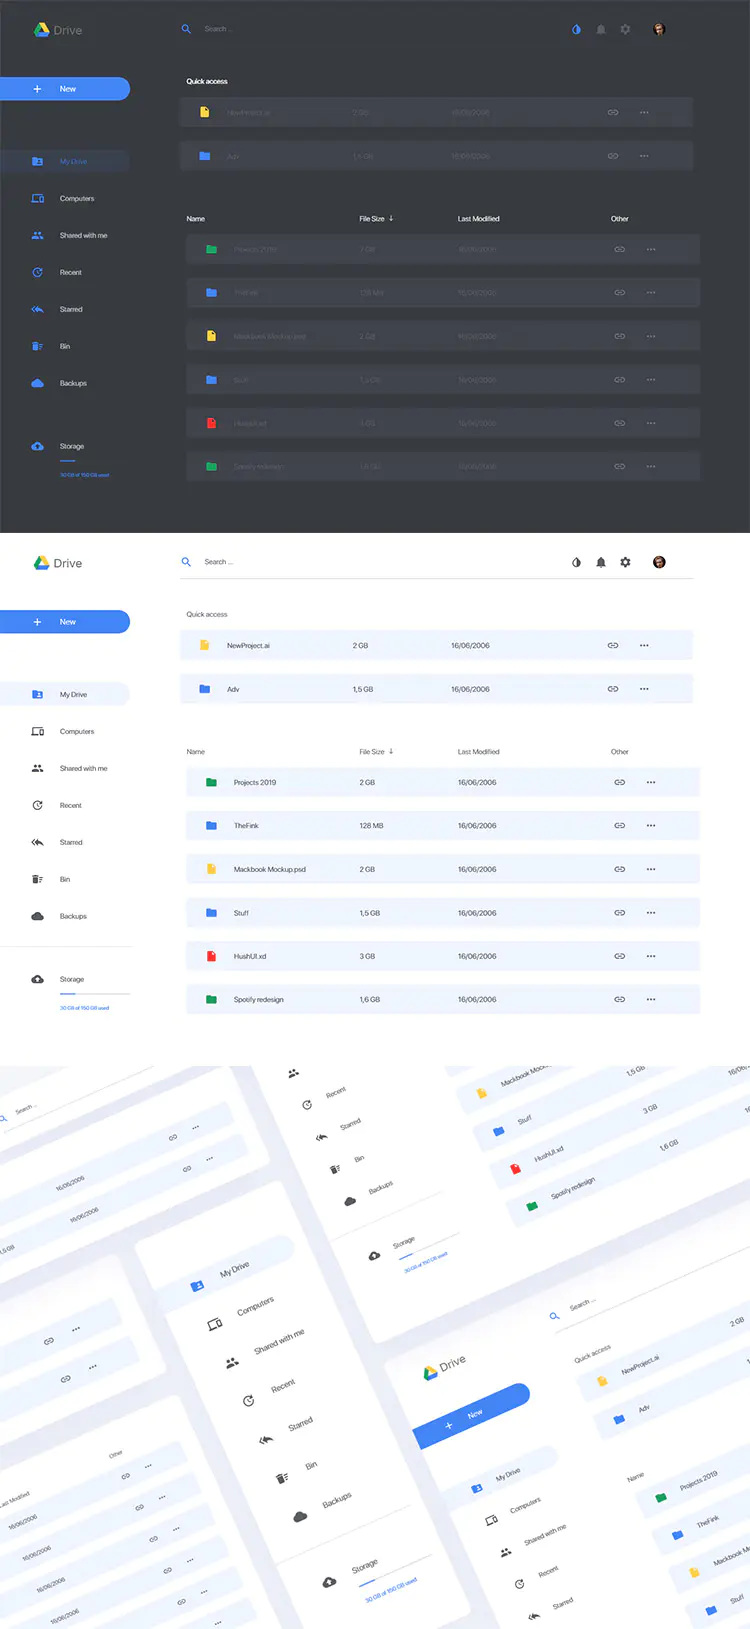
Task: Copy link for Adv in light Quick access
Action: pos(613,689)
